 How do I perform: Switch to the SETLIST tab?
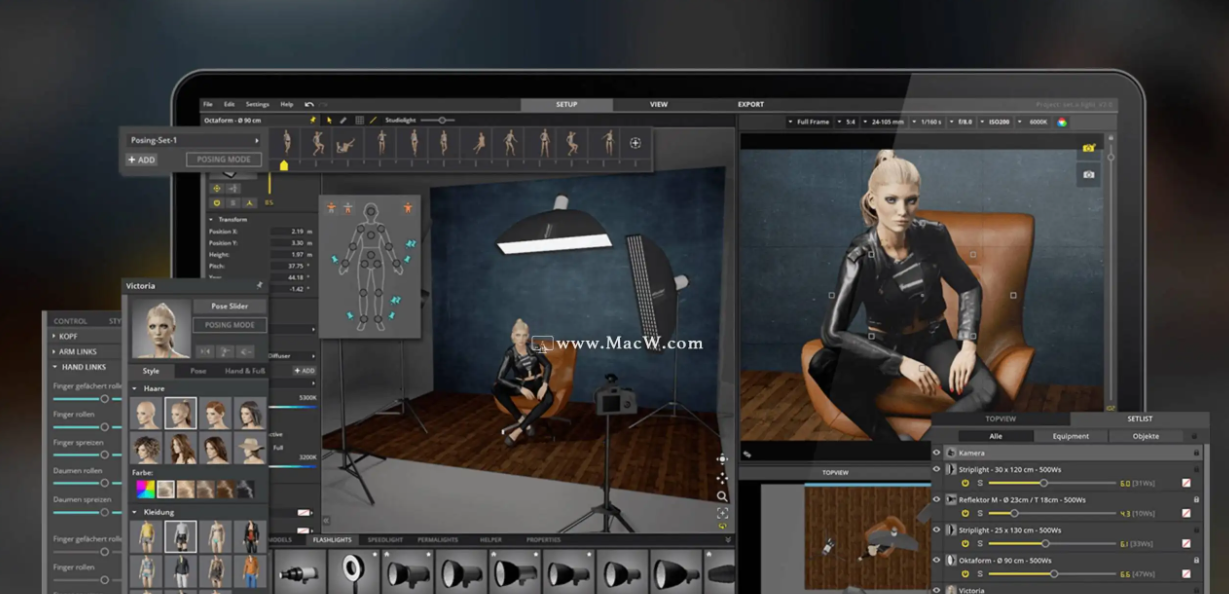pyautogui.click(x=1139, y=419)
